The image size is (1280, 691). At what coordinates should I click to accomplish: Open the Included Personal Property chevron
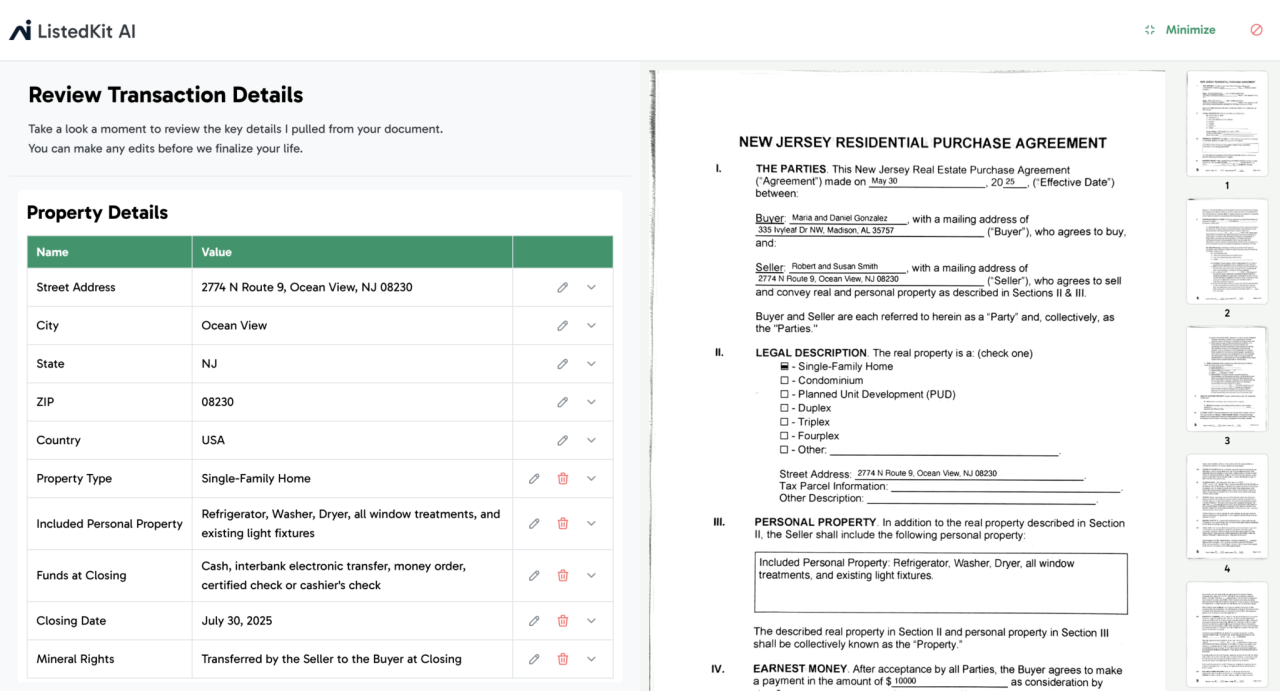coord(591,523)
